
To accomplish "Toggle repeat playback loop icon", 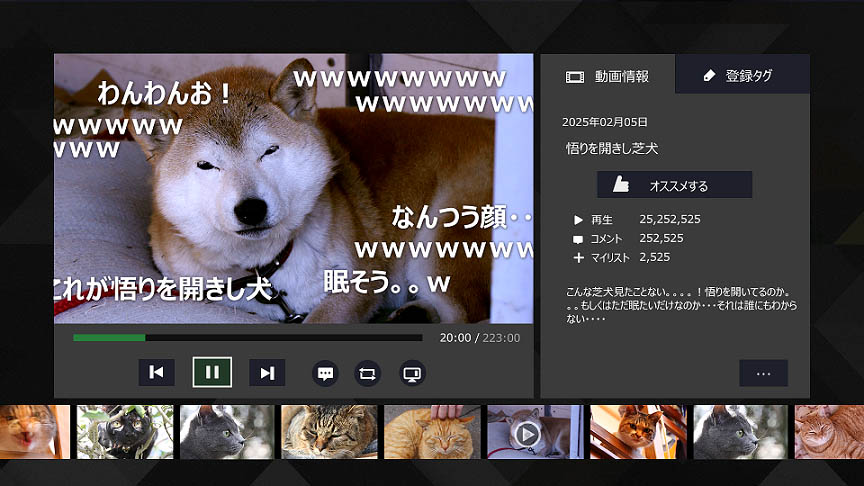I will click(368, 374).
